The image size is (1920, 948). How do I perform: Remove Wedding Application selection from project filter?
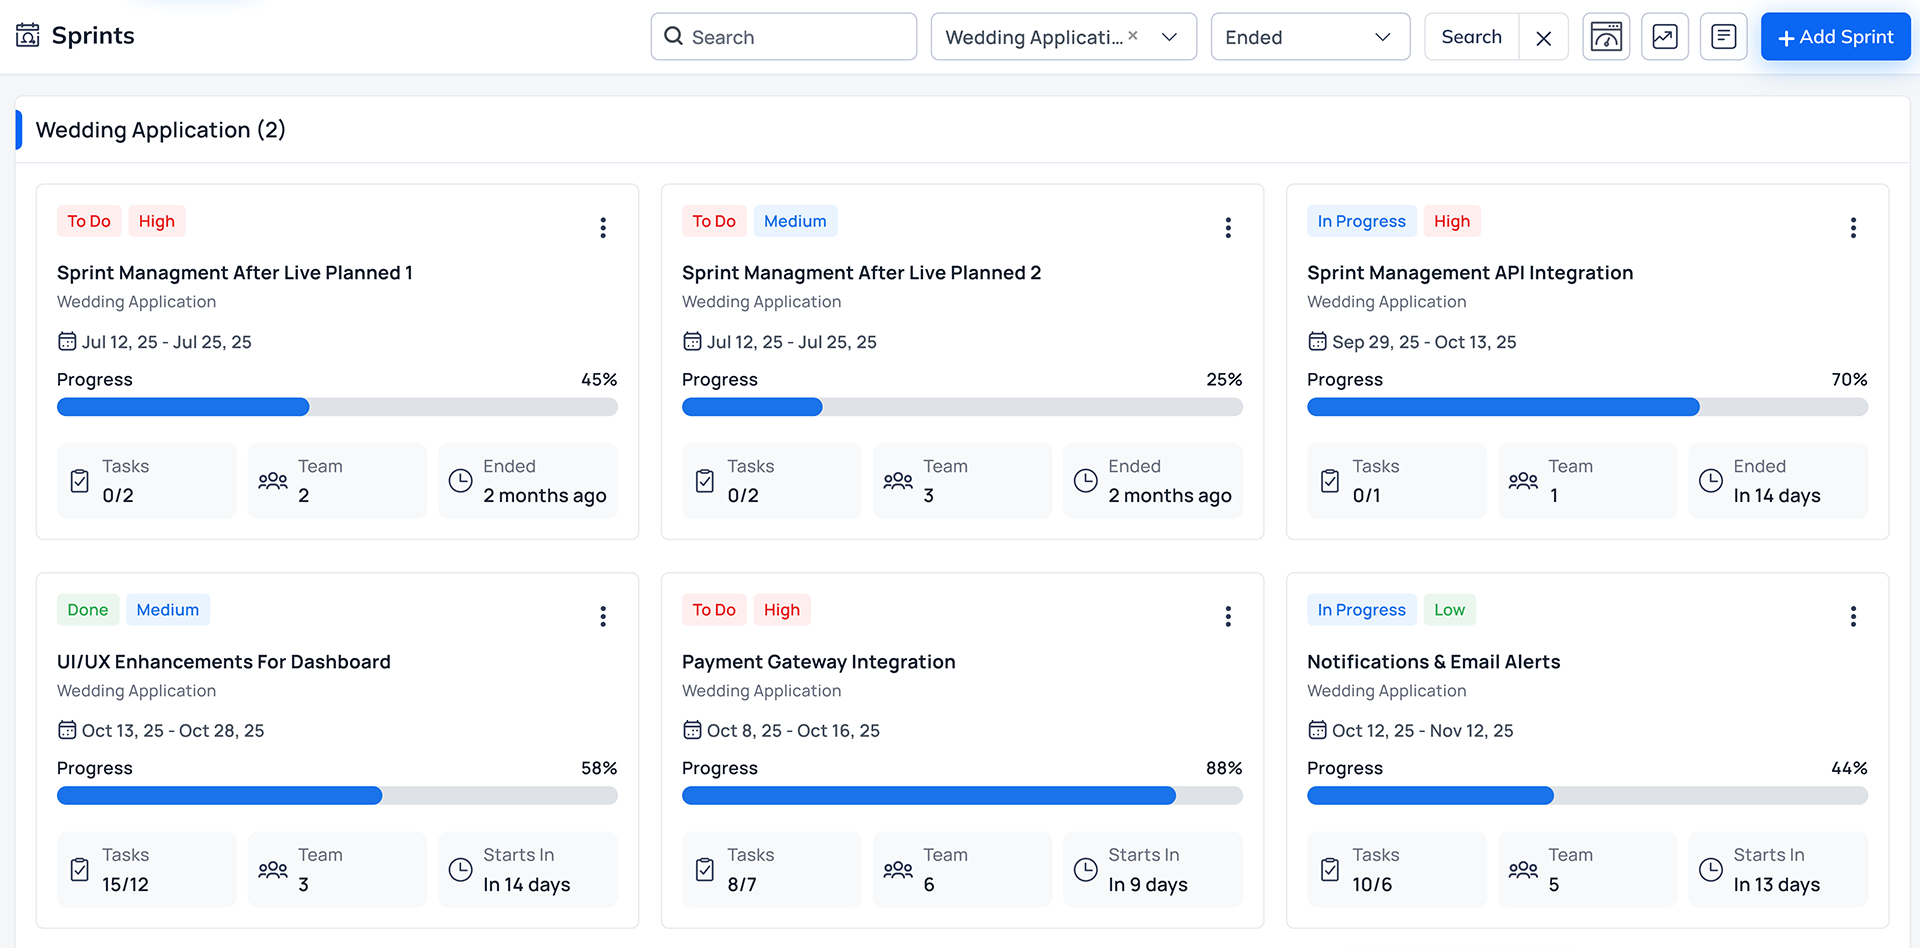point(1133,35)
